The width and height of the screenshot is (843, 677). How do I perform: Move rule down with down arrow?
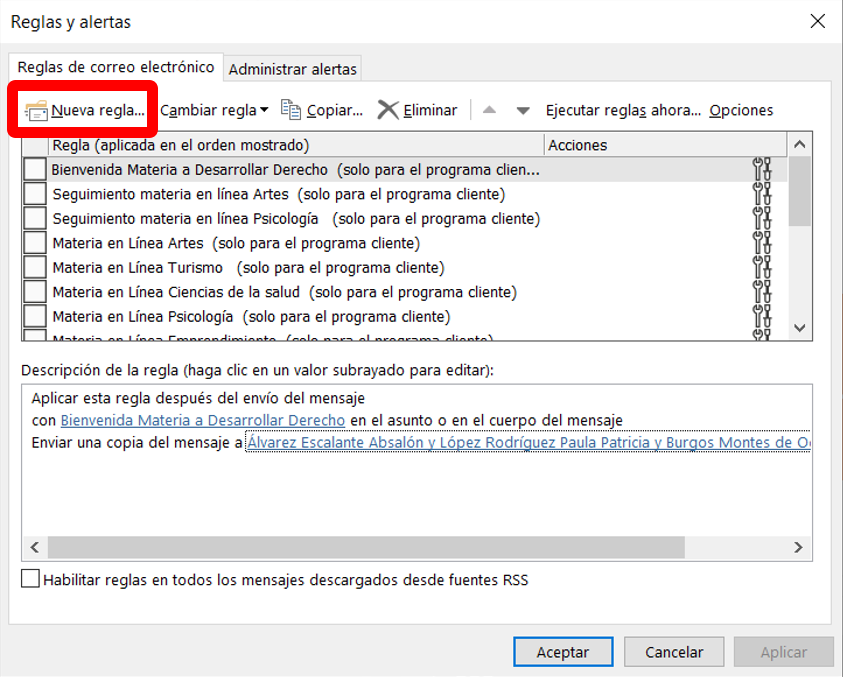click(x=522, y=110)
